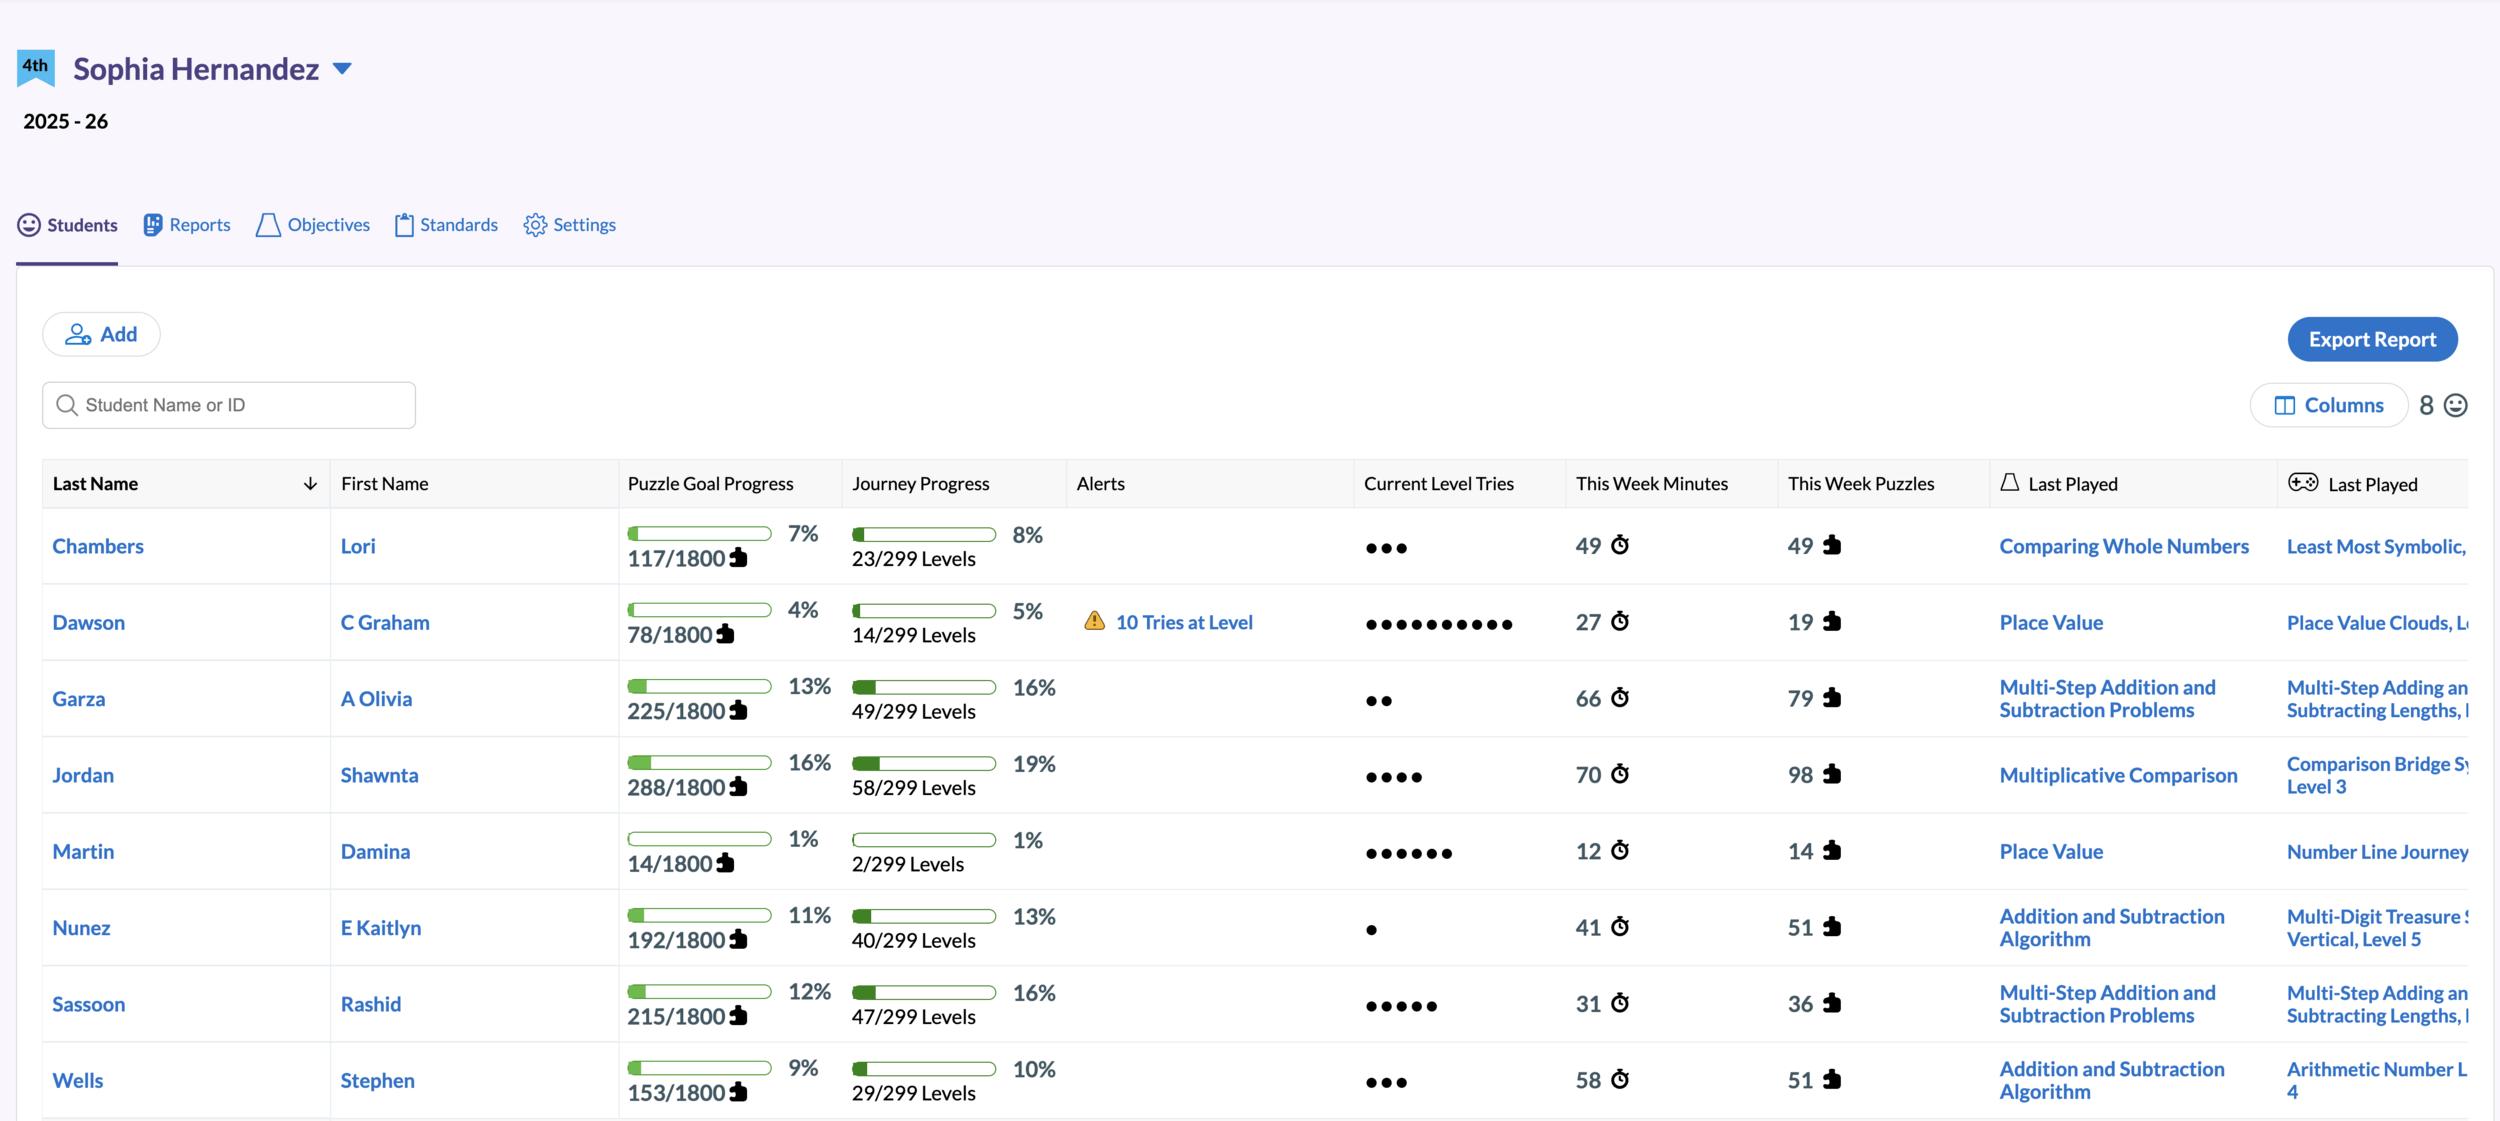Switch to the Reports tab
Viewport: 2500px width, 1121px height.
click(187, 225)
